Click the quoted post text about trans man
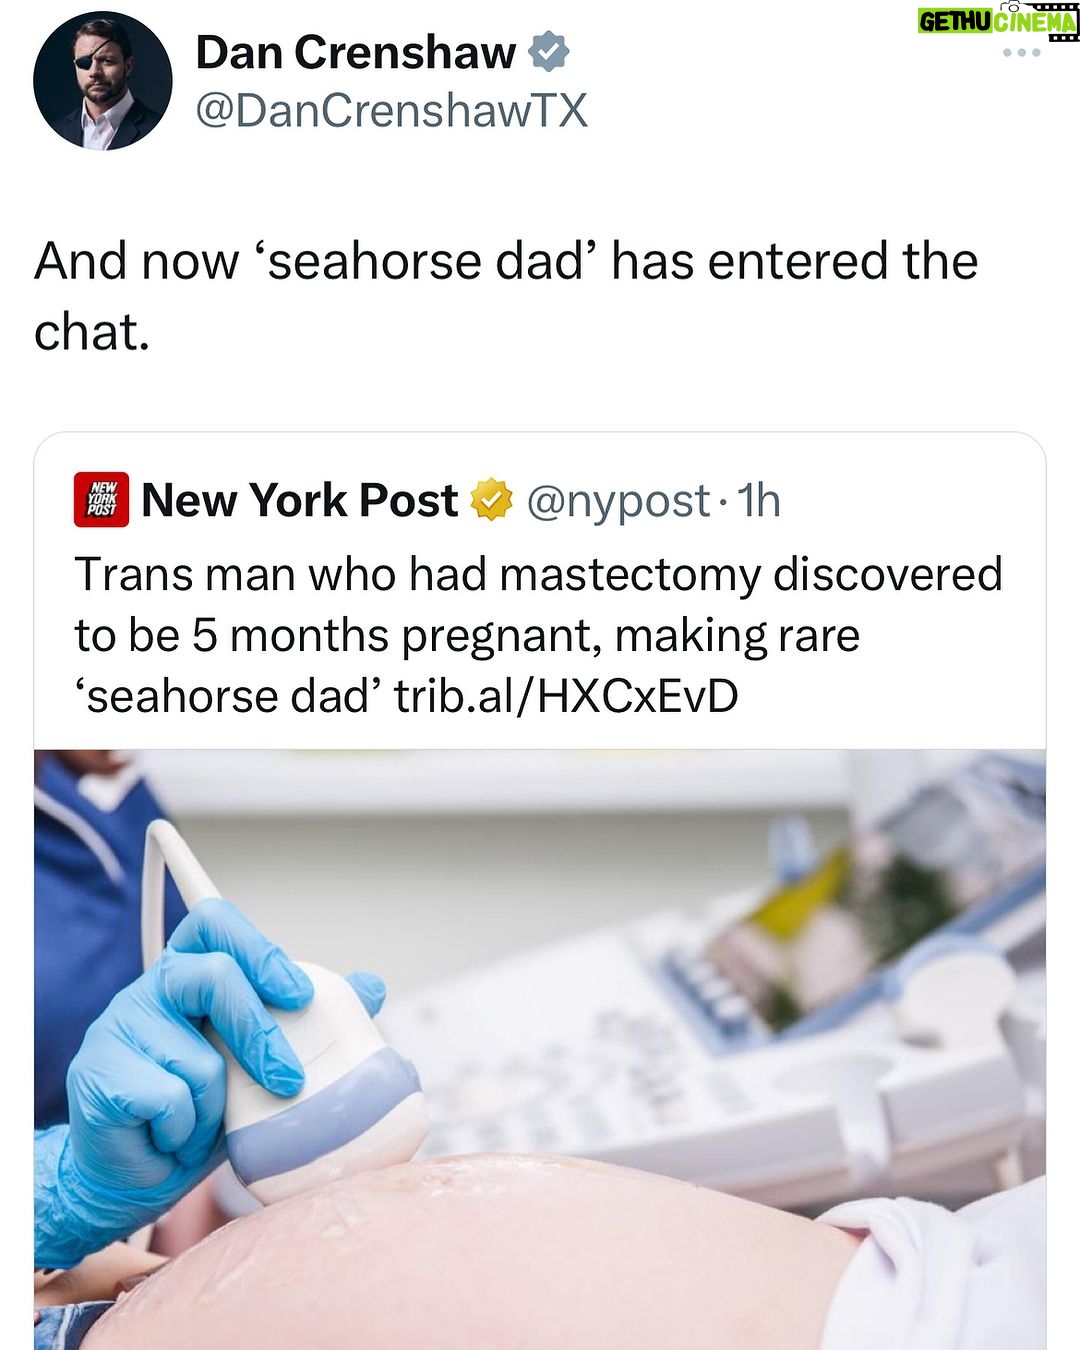The width and height of the screenshot is (1080, 1350). 538,635
